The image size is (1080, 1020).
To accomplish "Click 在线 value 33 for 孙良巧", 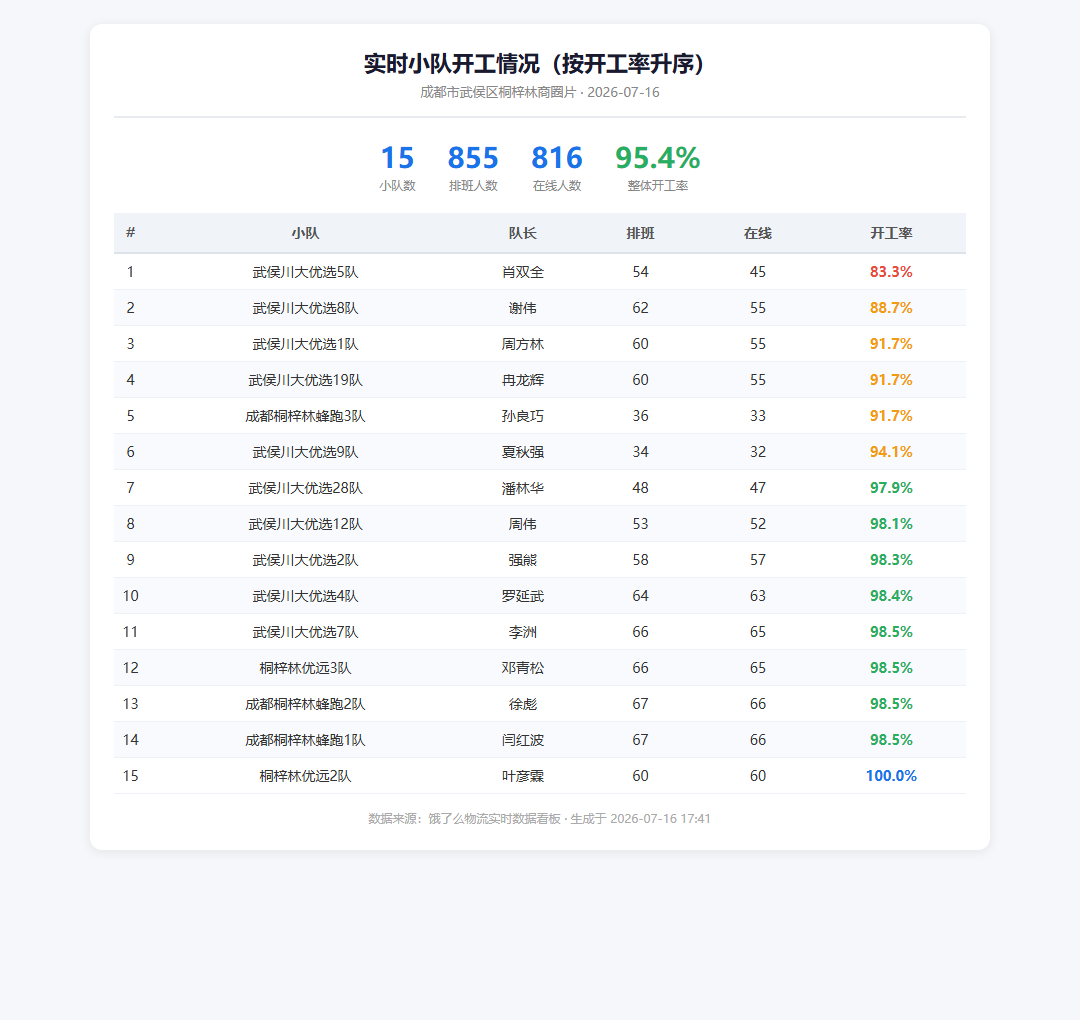I will point(758,416).
